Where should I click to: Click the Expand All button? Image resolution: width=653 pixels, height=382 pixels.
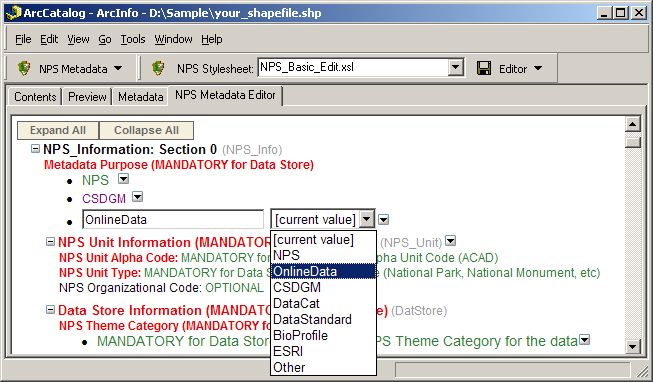(x=58, y=130)
